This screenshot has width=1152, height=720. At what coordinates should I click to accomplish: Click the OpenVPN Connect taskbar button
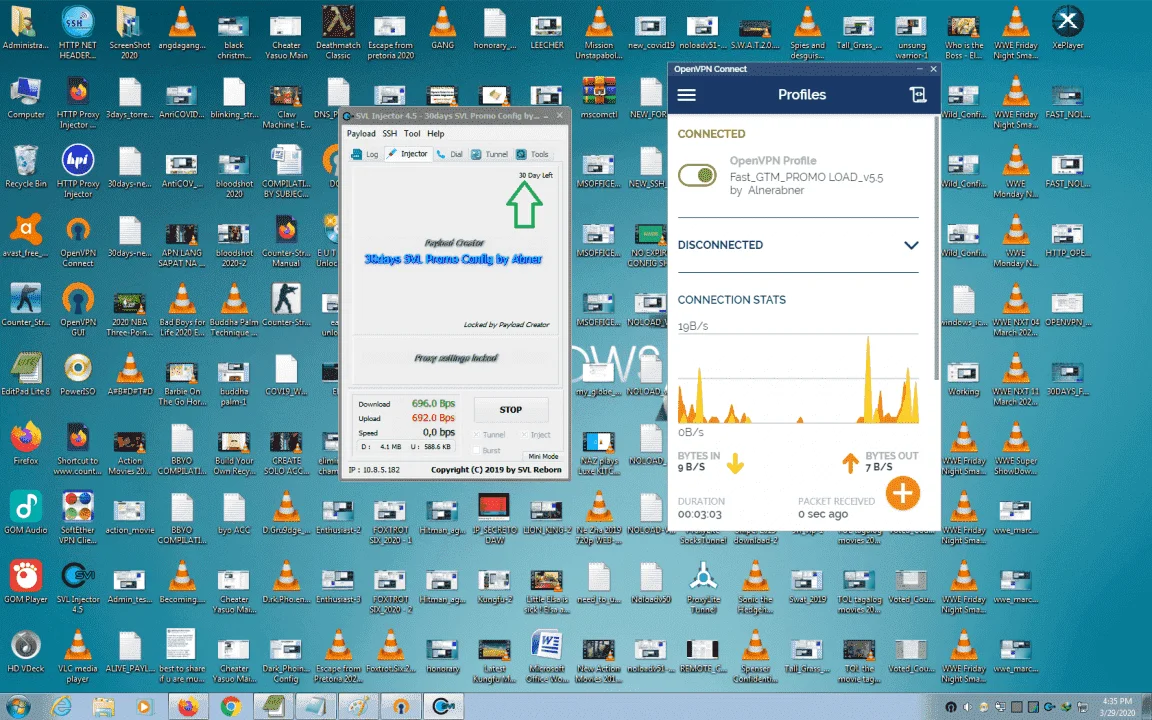point(401,707)
